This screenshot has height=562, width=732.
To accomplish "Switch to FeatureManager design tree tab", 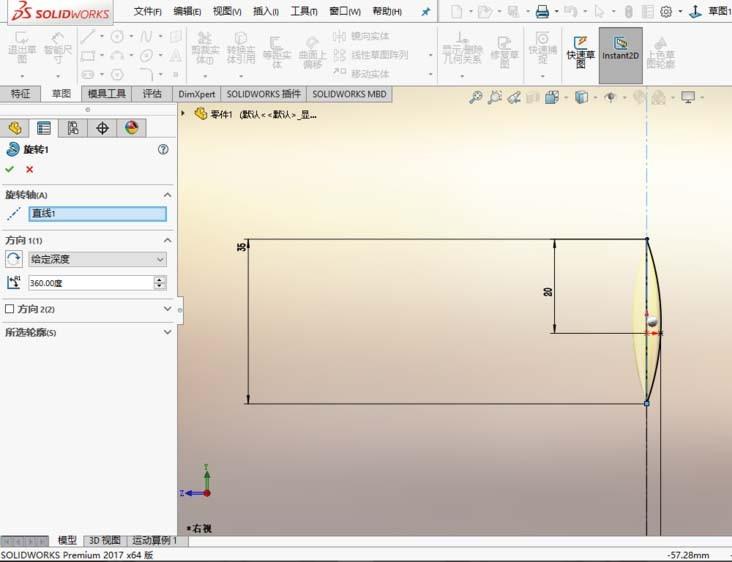I will (x=15, y=128).
